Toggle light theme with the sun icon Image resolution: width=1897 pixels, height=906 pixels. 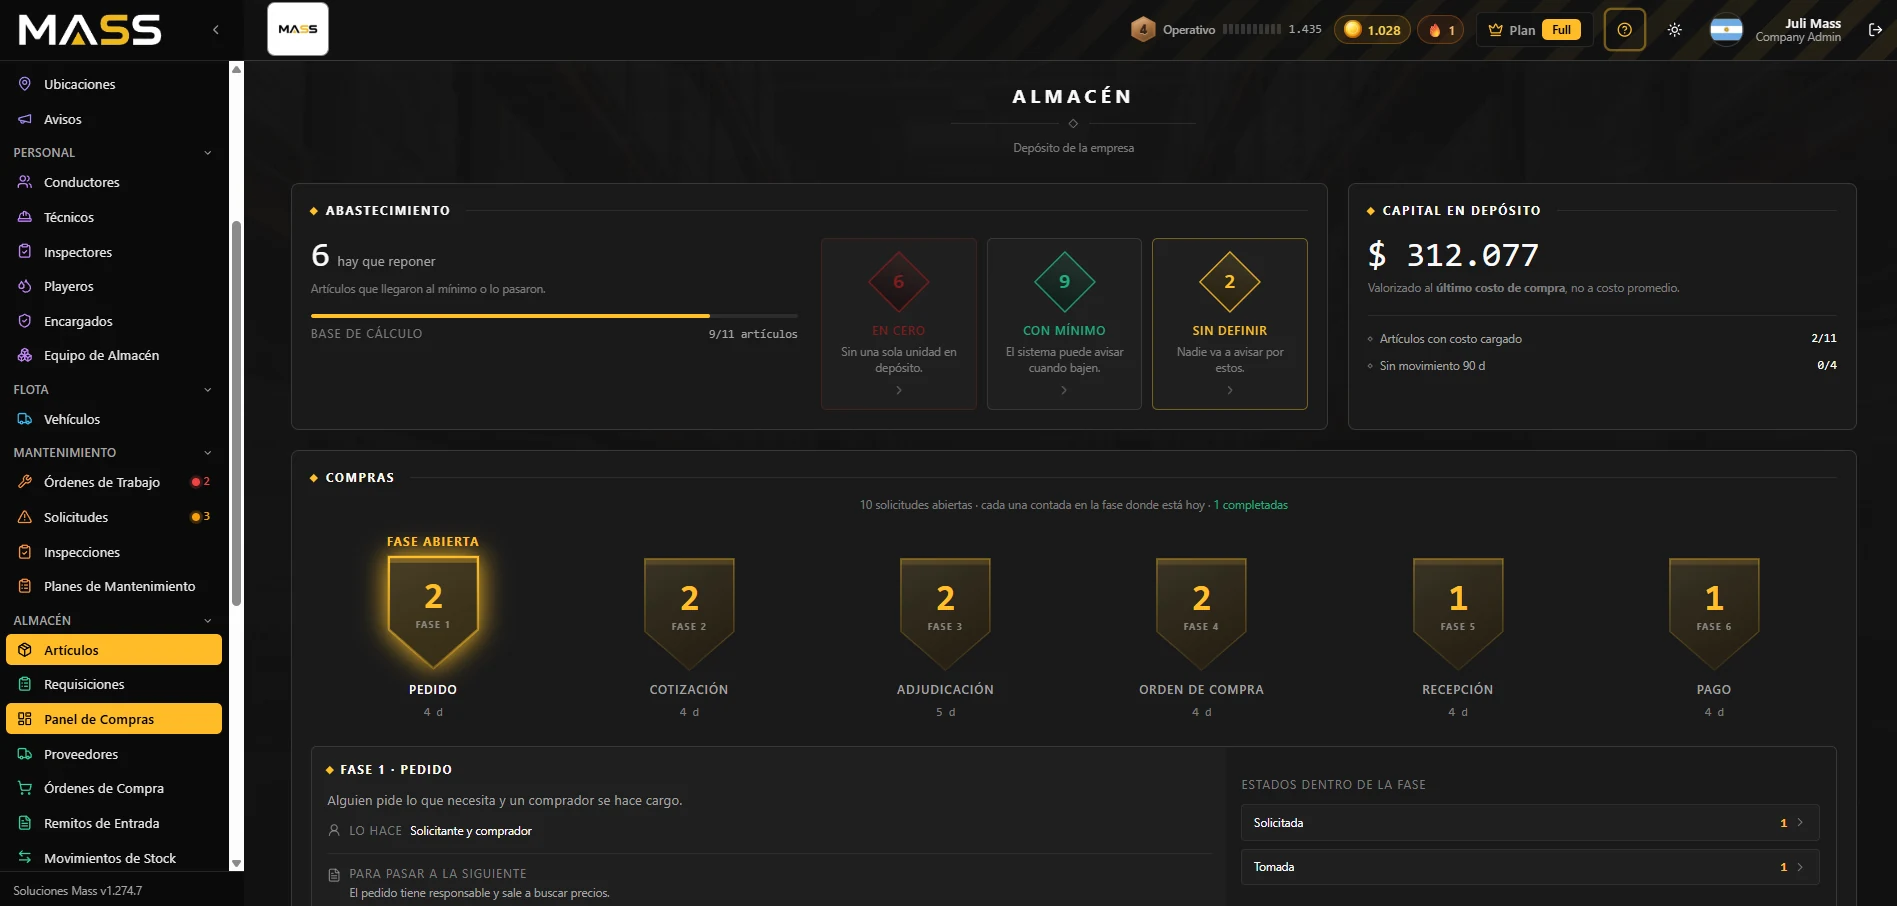click(1675, 30)
